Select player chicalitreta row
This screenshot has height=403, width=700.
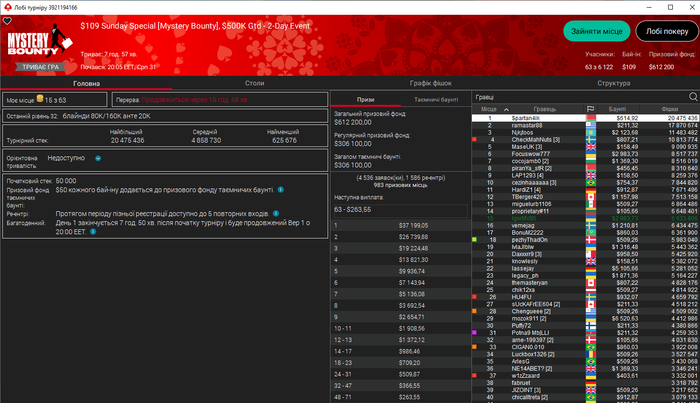pyautogui.click(x=585, y=397)
